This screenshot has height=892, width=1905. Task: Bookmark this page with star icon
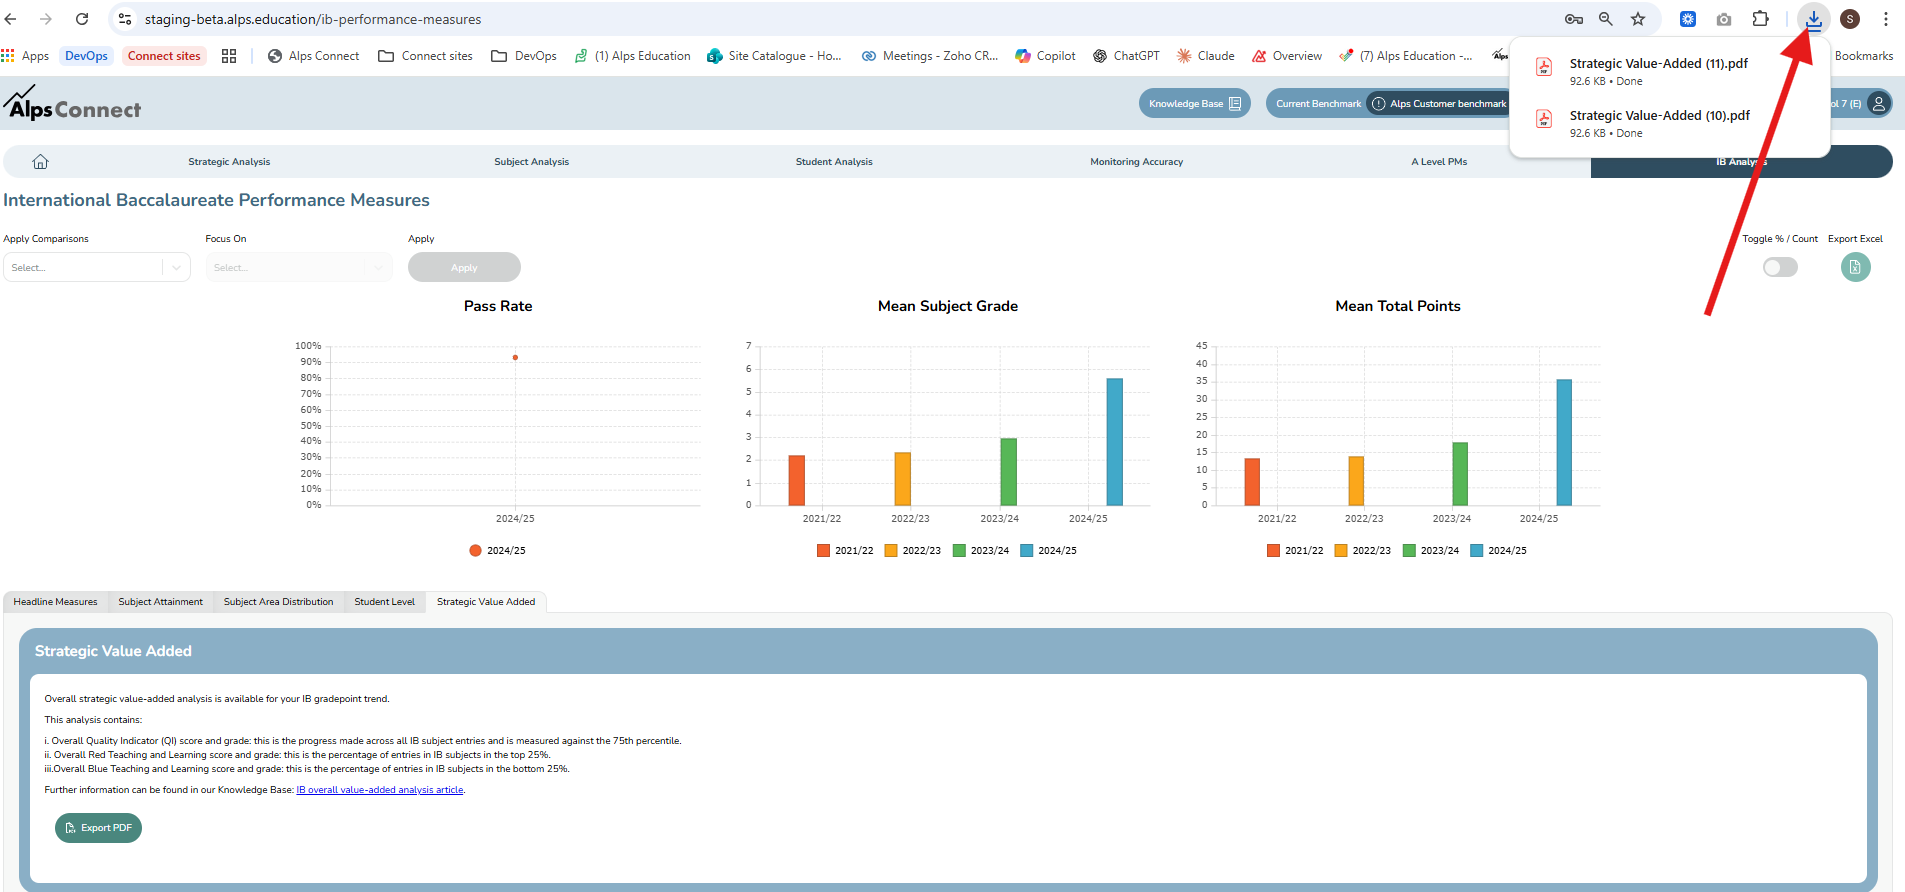click(1638, 19)
